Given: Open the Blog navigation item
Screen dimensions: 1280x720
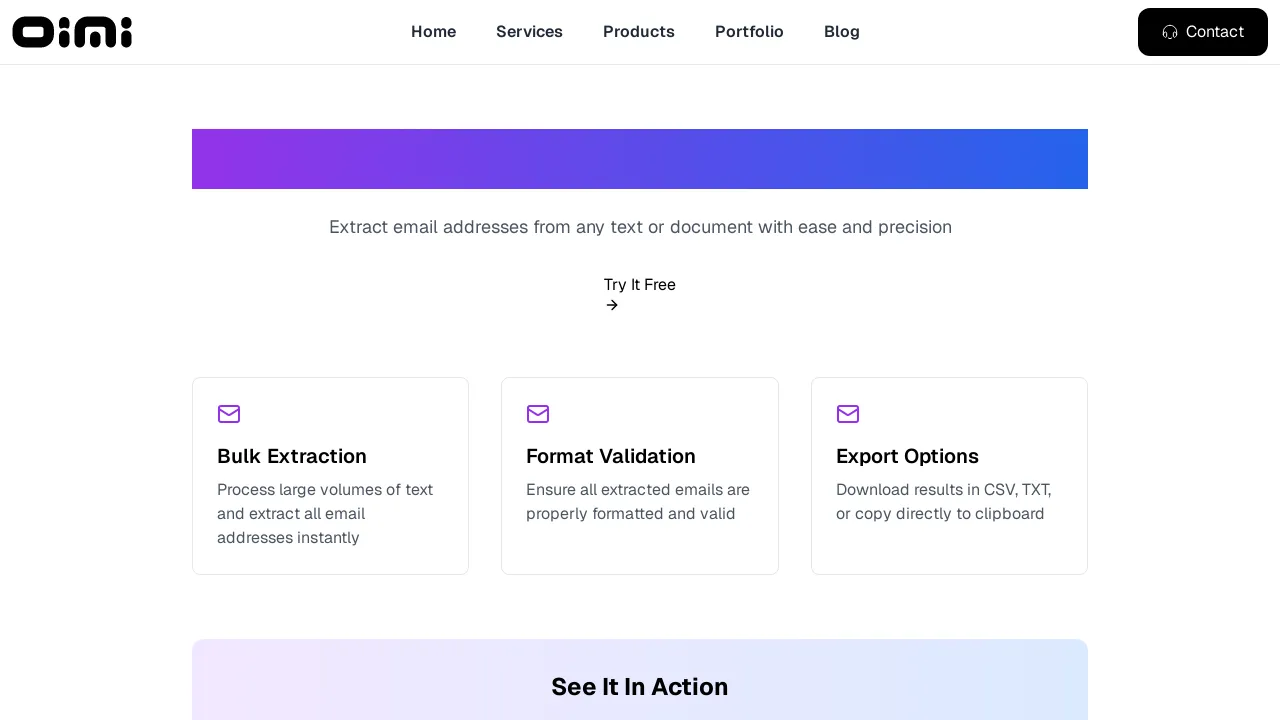Looking at the screenshot, I should click(841, 31).
